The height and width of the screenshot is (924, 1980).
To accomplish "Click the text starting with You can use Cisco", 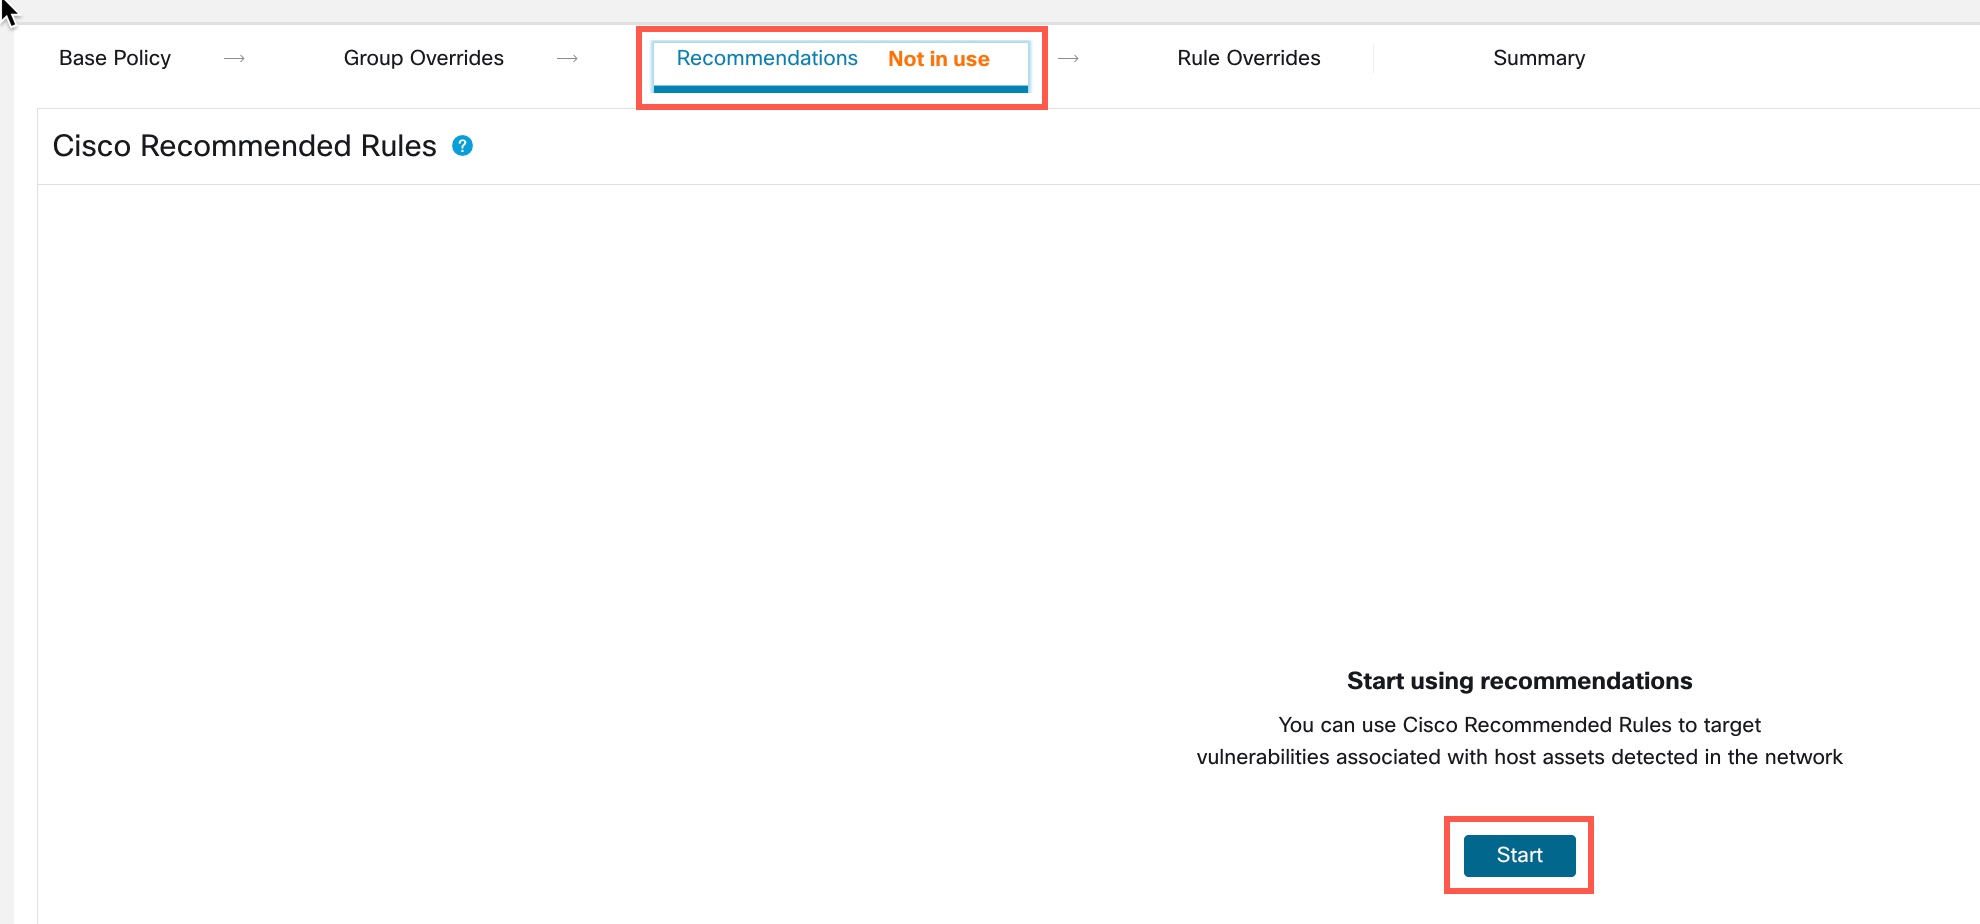I will point(1518,725).
